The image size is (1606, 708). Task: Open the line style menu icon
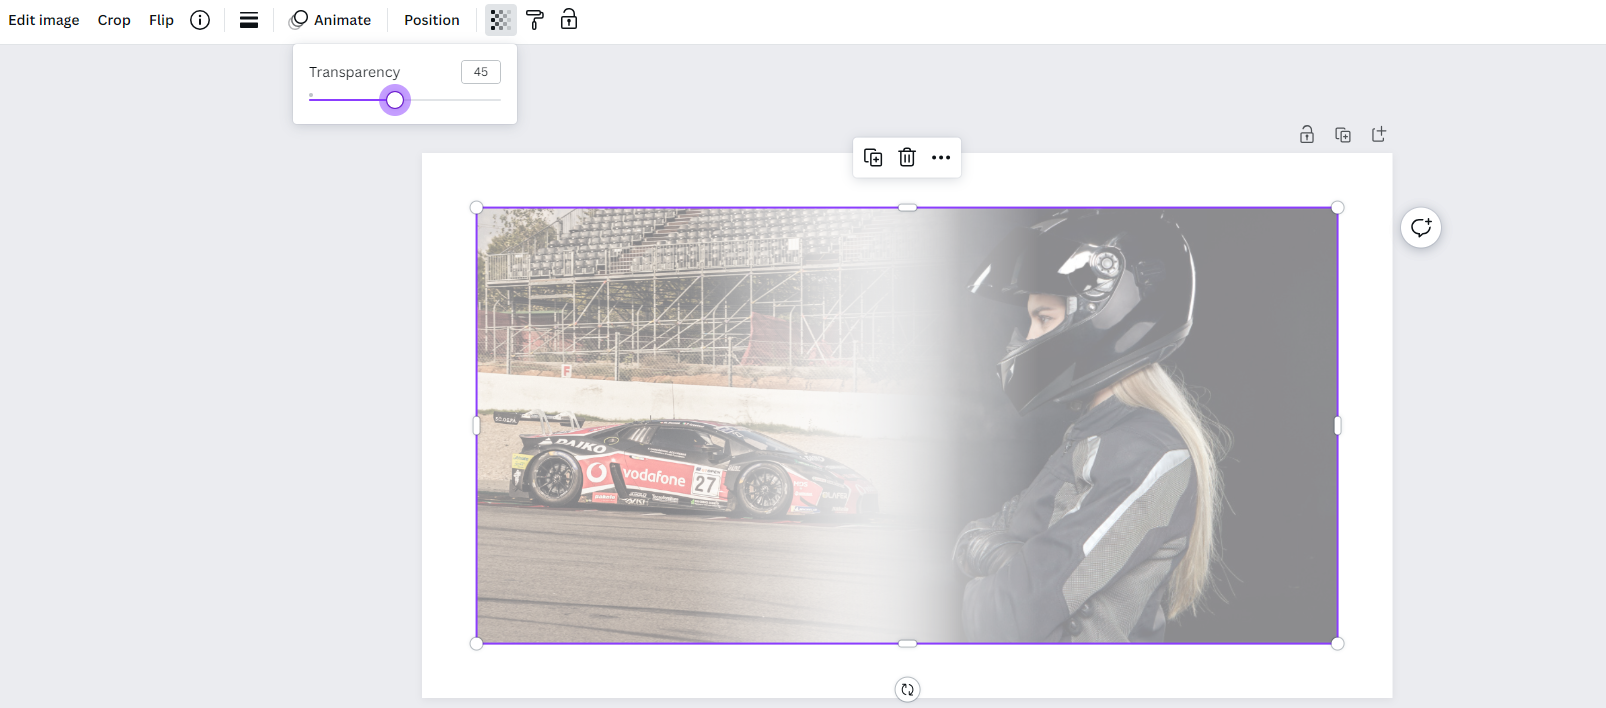(249, 20)
